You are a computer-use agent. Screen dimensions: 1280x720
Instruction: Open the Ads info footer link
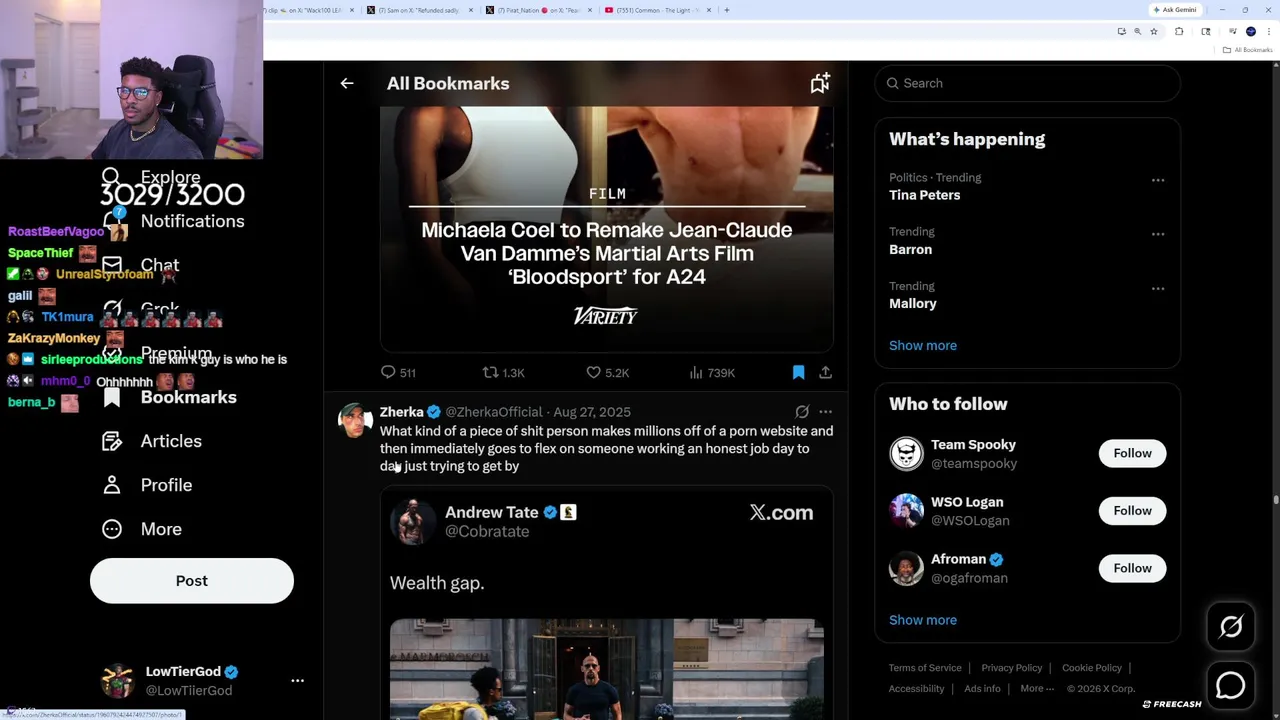click(x=982, y=688)
